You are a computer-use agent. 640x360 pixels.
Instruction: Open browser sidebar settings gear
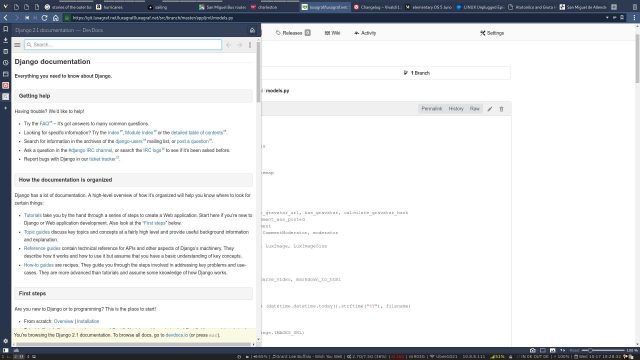pyautogui.click(x=5, y=341)
